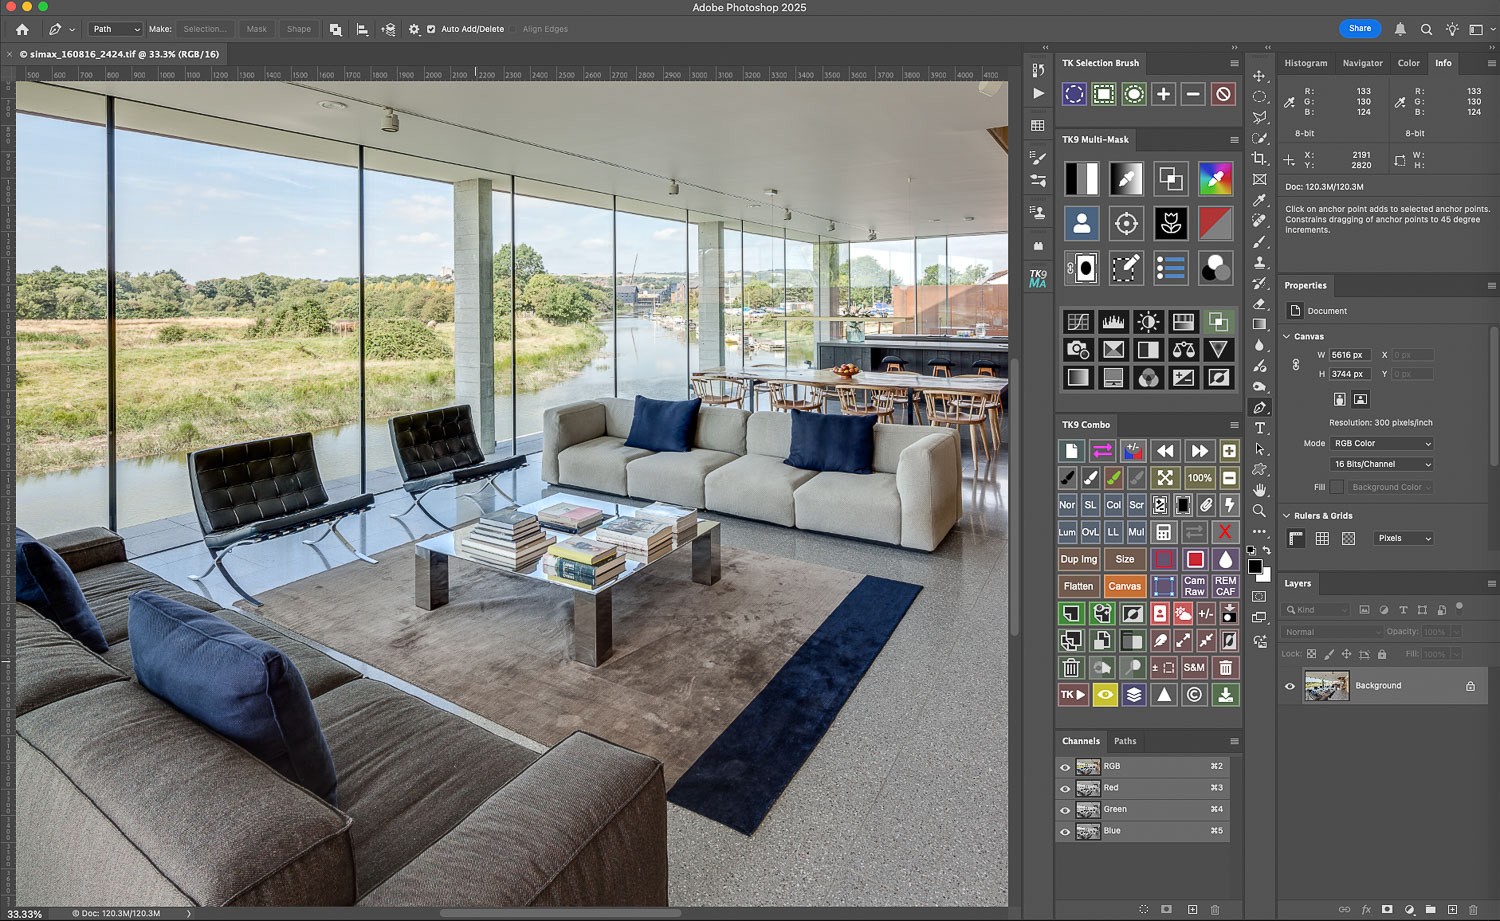Select the Eyedropper tool in toolbar
The image size is (1500, 921).
click(1259, 200)
